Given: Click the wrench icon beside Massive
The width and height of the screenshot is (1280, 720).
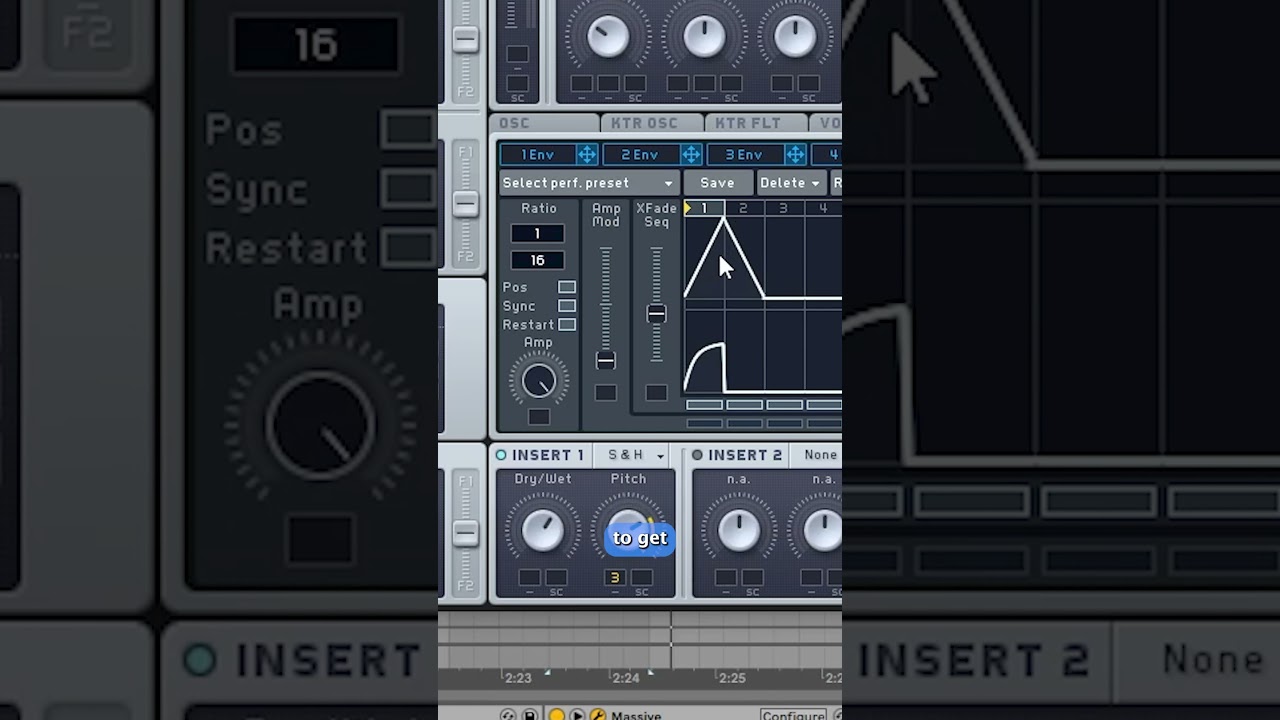Looking at the screenshot, I should click(x=597, y=715).
